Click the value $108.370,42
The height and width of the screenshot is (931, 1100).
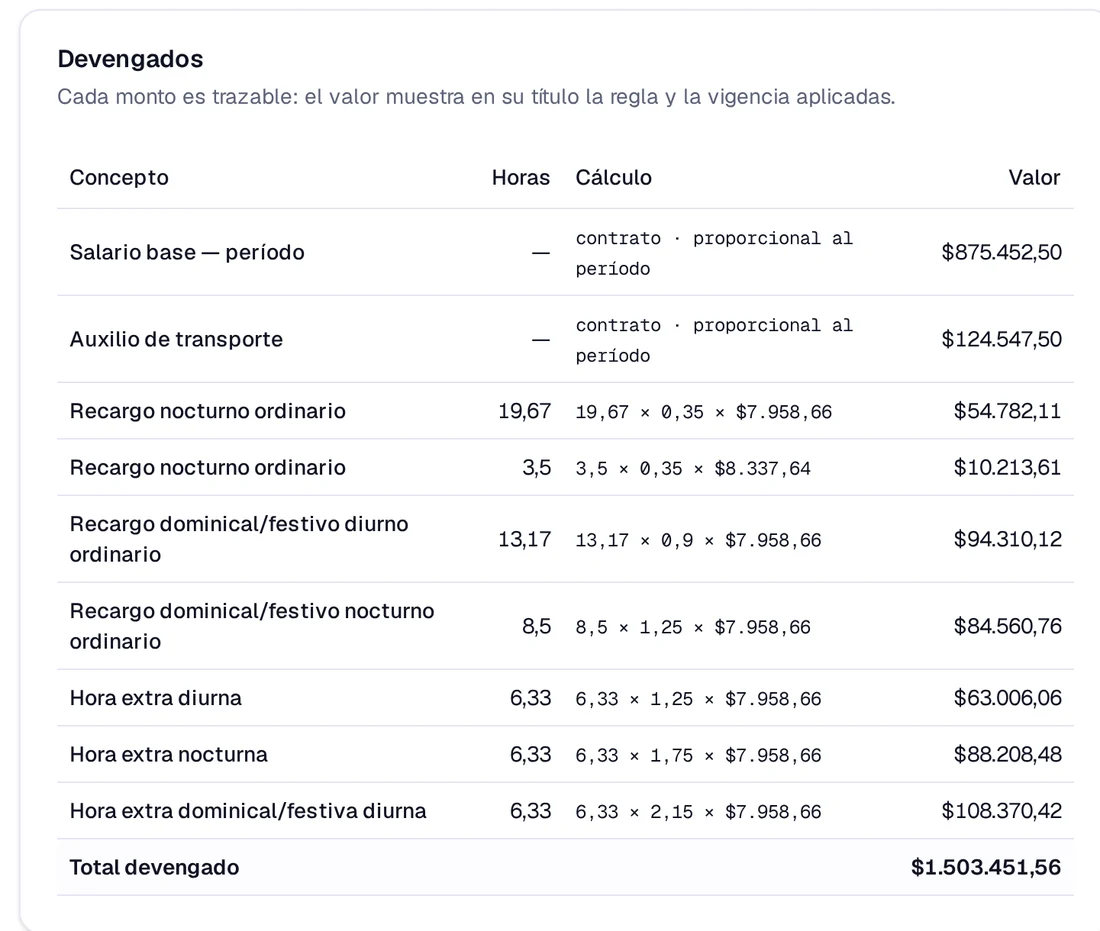1001,812
